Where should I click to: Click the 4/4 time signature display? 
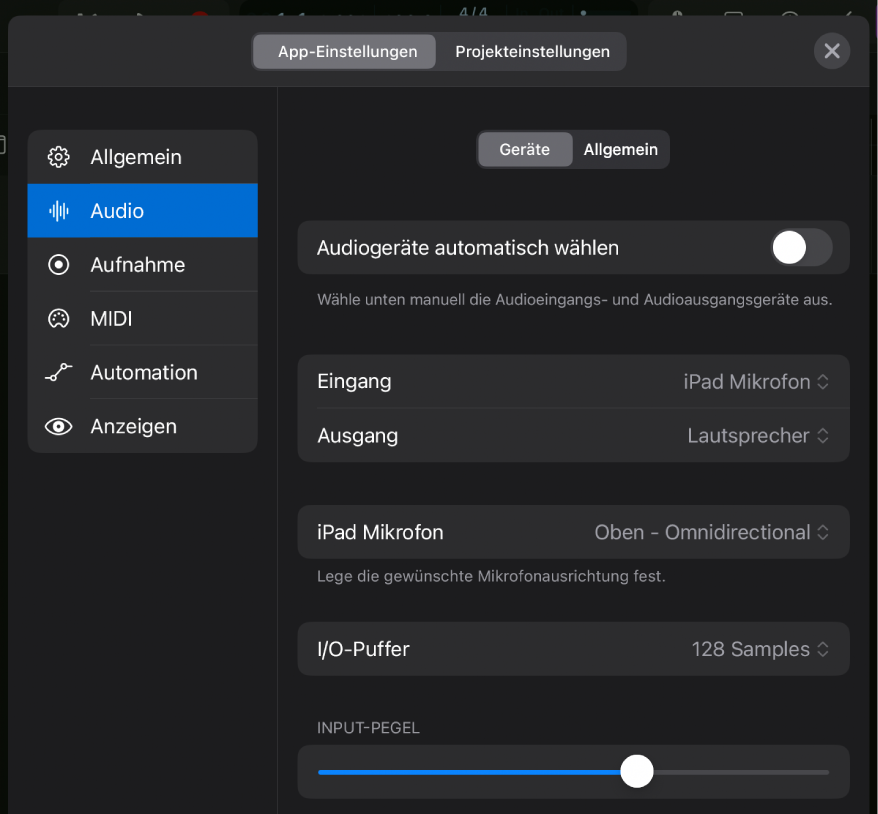[x=472, y=12]
